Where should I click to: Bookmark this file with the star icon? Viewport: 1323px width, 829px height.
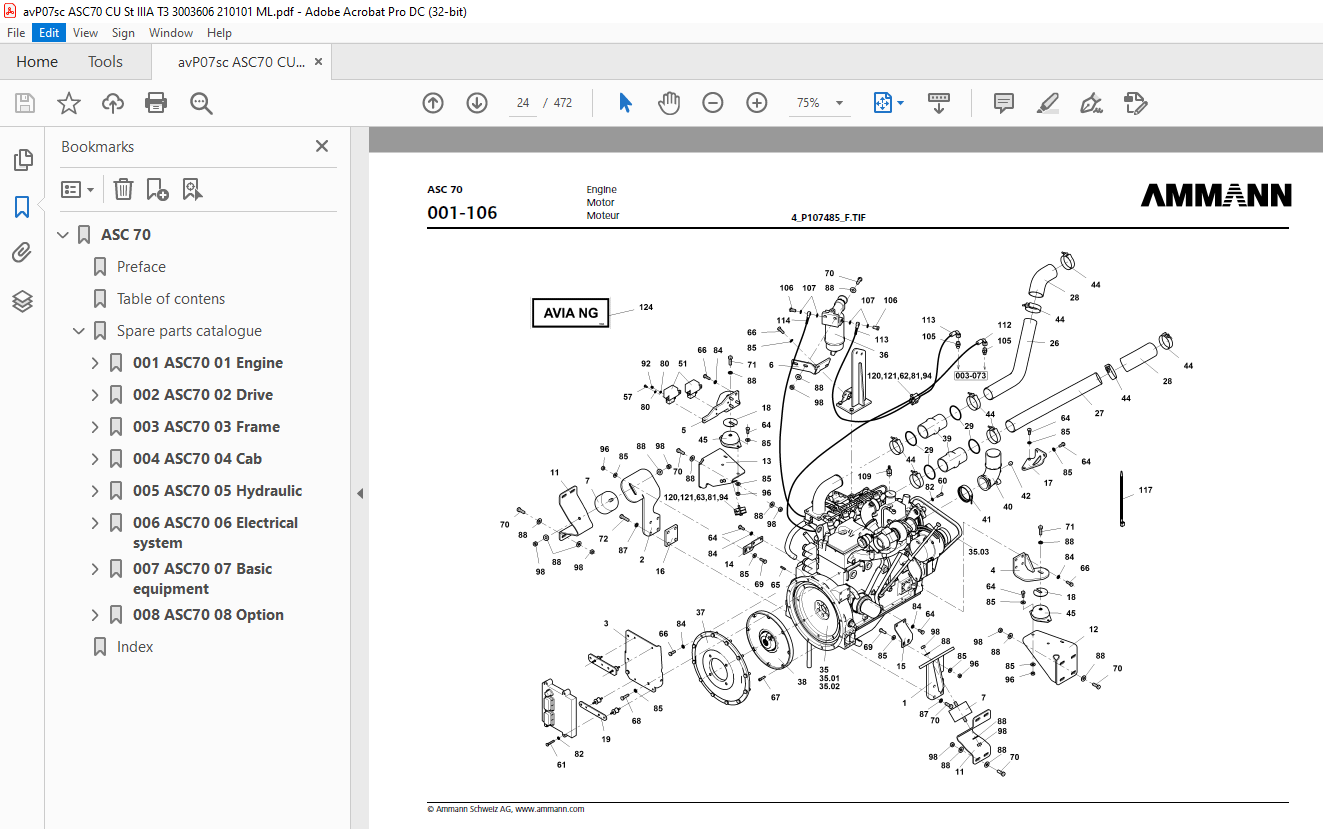tap(69, 103)
